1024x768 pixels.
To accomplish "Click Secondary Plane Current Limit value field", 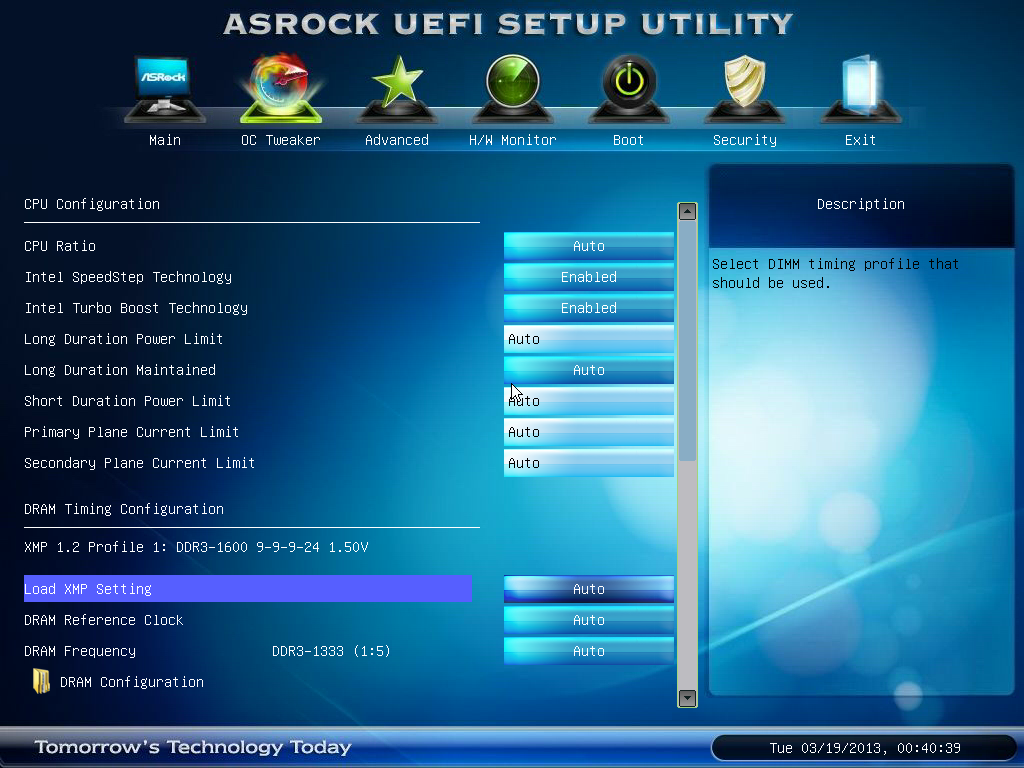I will (x=588, y=463).
